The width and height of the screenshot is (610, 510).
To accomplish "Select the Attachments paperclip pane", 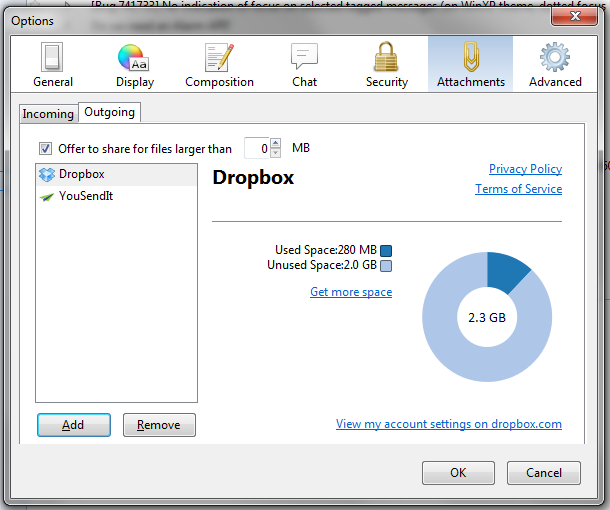I will [x=470, y=65].
